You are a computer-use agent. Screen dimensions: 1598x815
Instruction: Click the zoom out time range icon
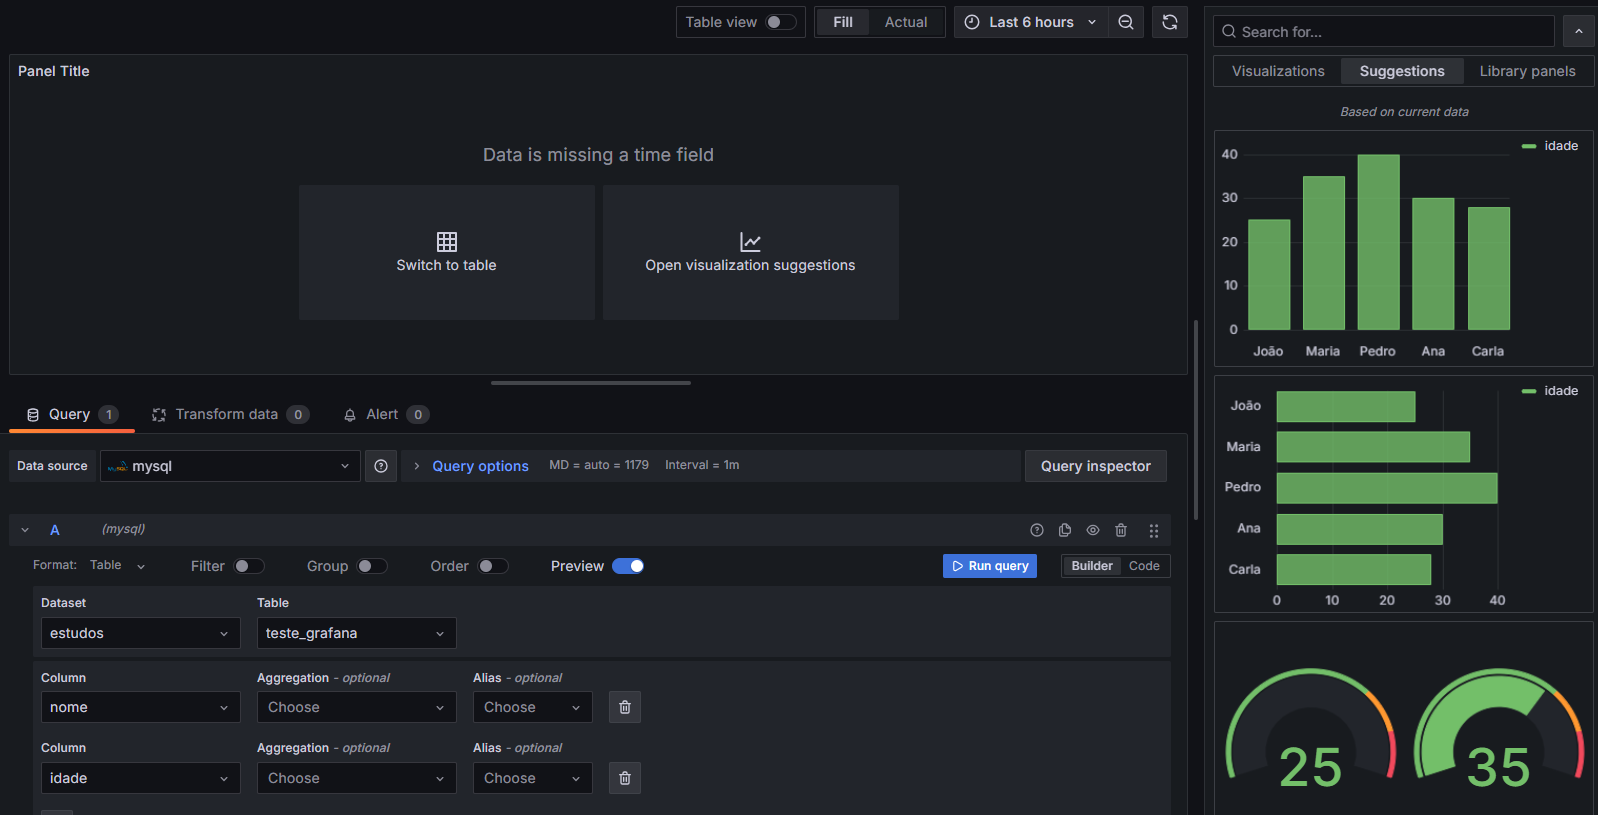(x=1126, y=22)
